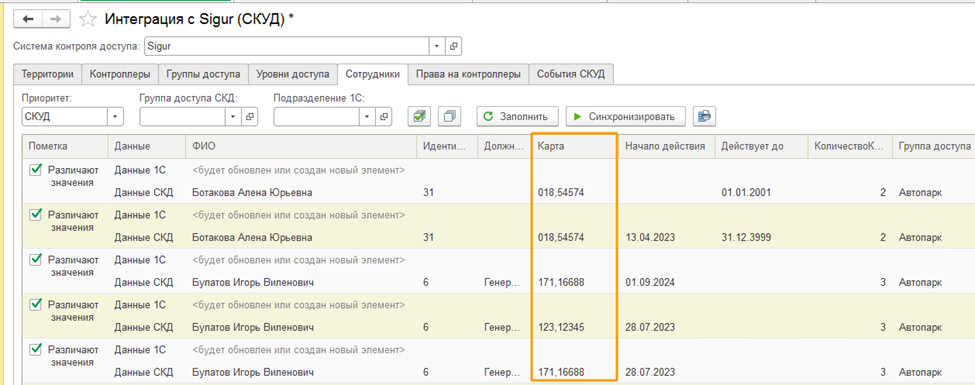Open the Права на контроллеры tab
The width and height of the screenshot is (975, 385).
tap(468, 74)
